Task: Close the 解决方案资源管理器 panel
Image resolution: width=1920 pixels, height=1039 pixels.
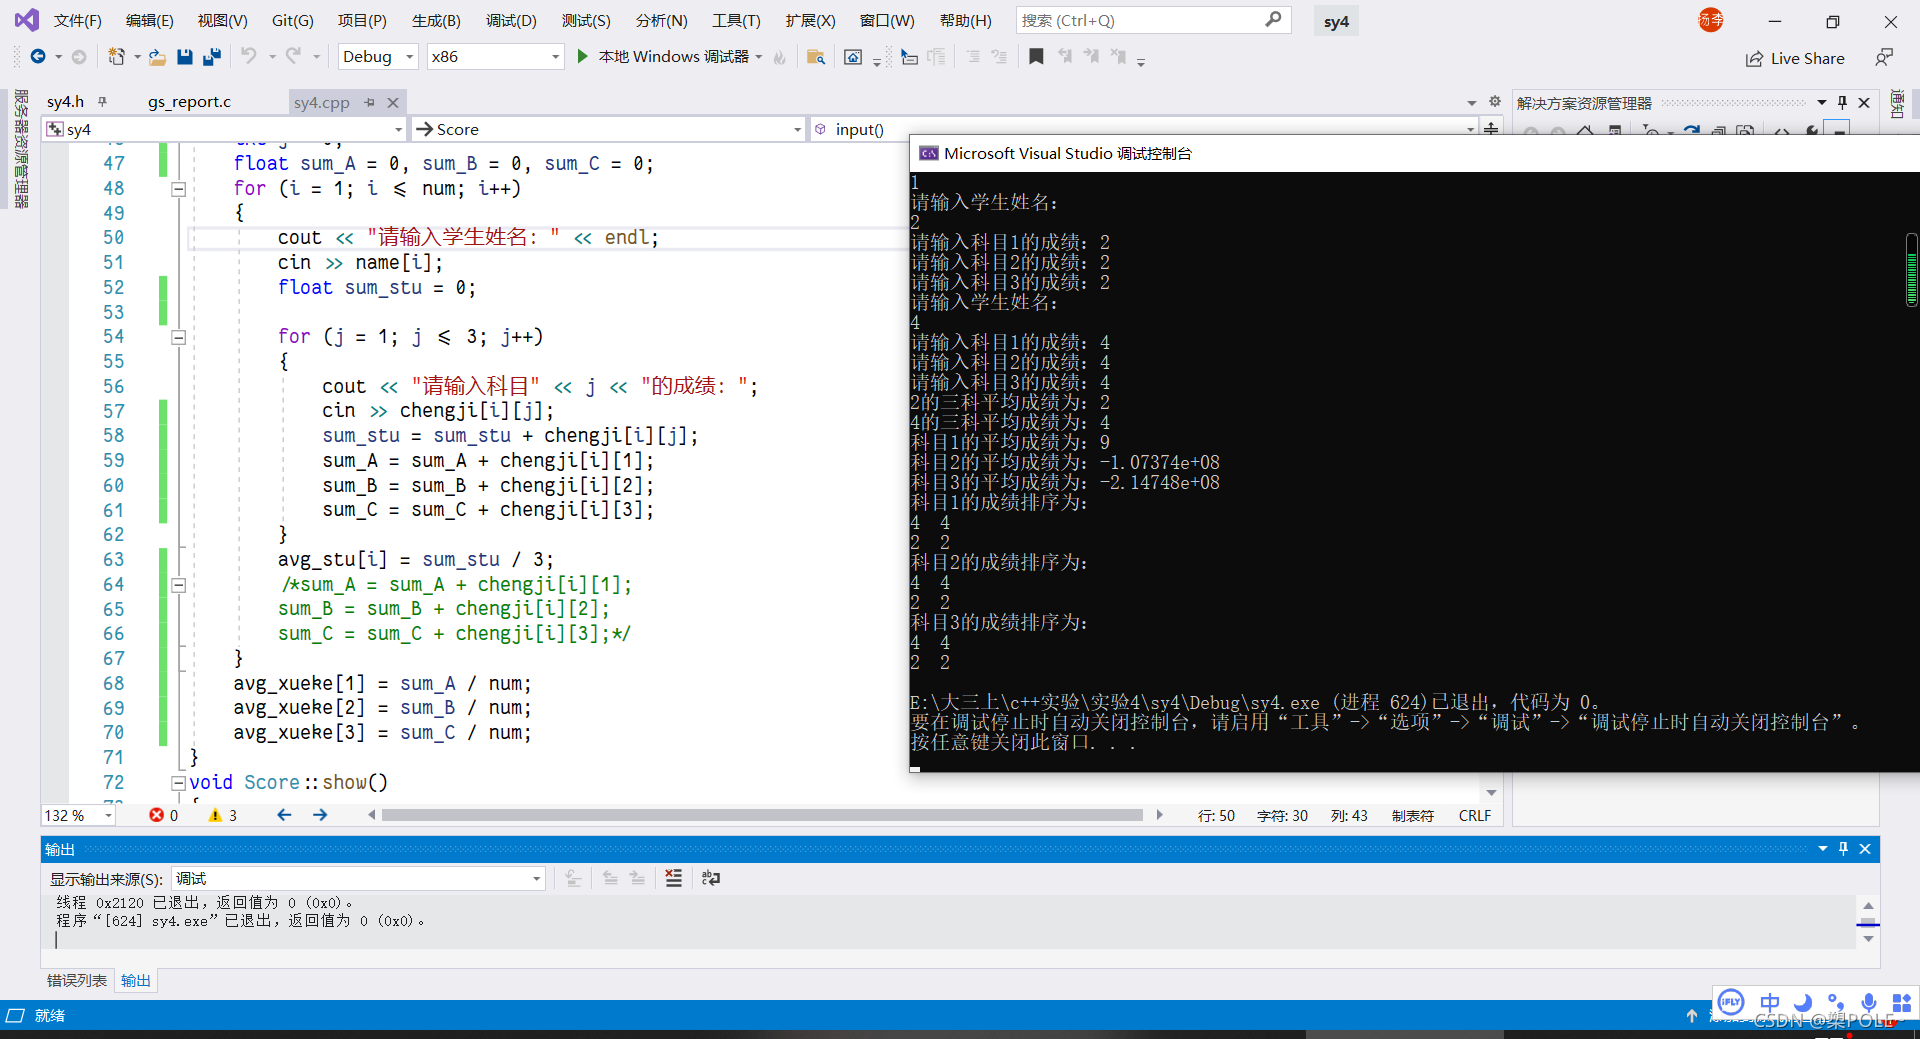Action: pyautogui.click(x=1864, y=102)
